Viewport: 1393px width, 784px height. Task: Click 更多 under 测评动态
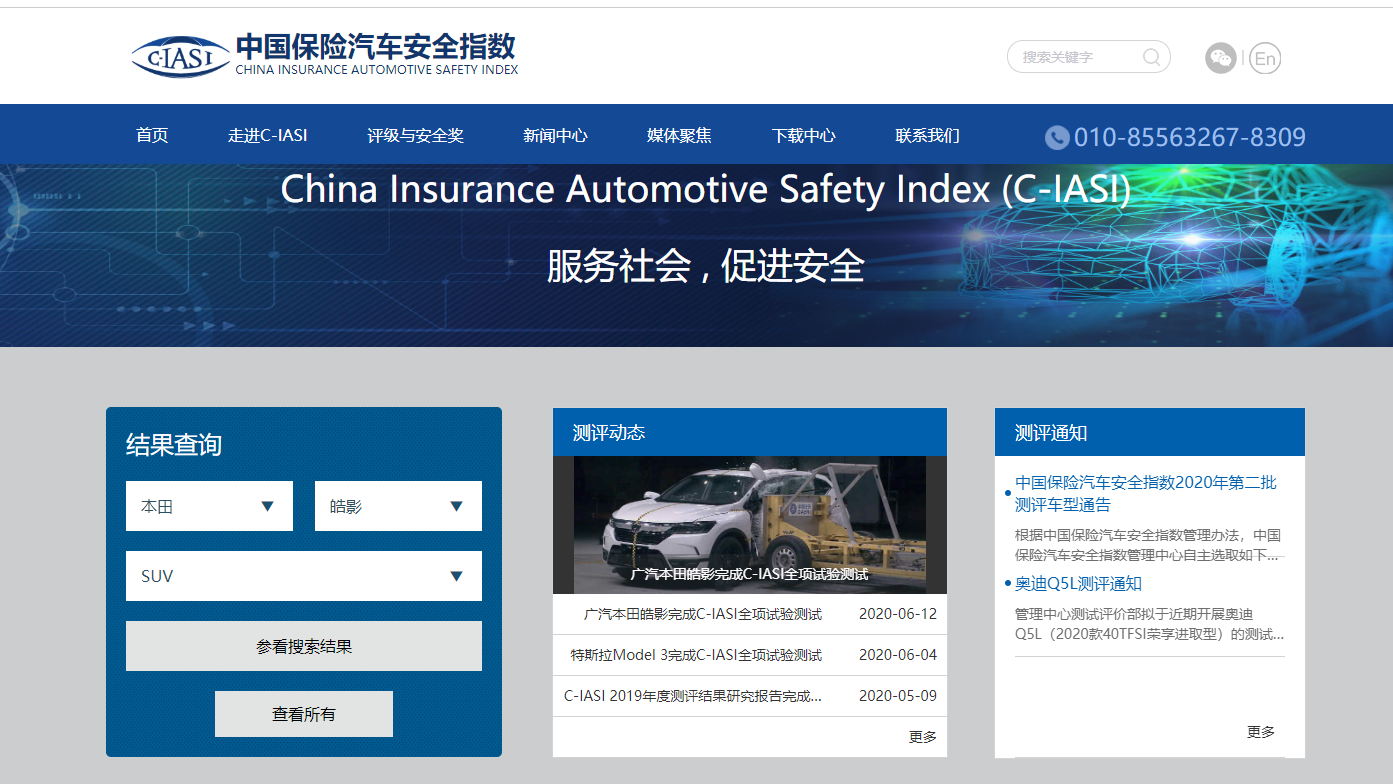[x=923, y=737]
